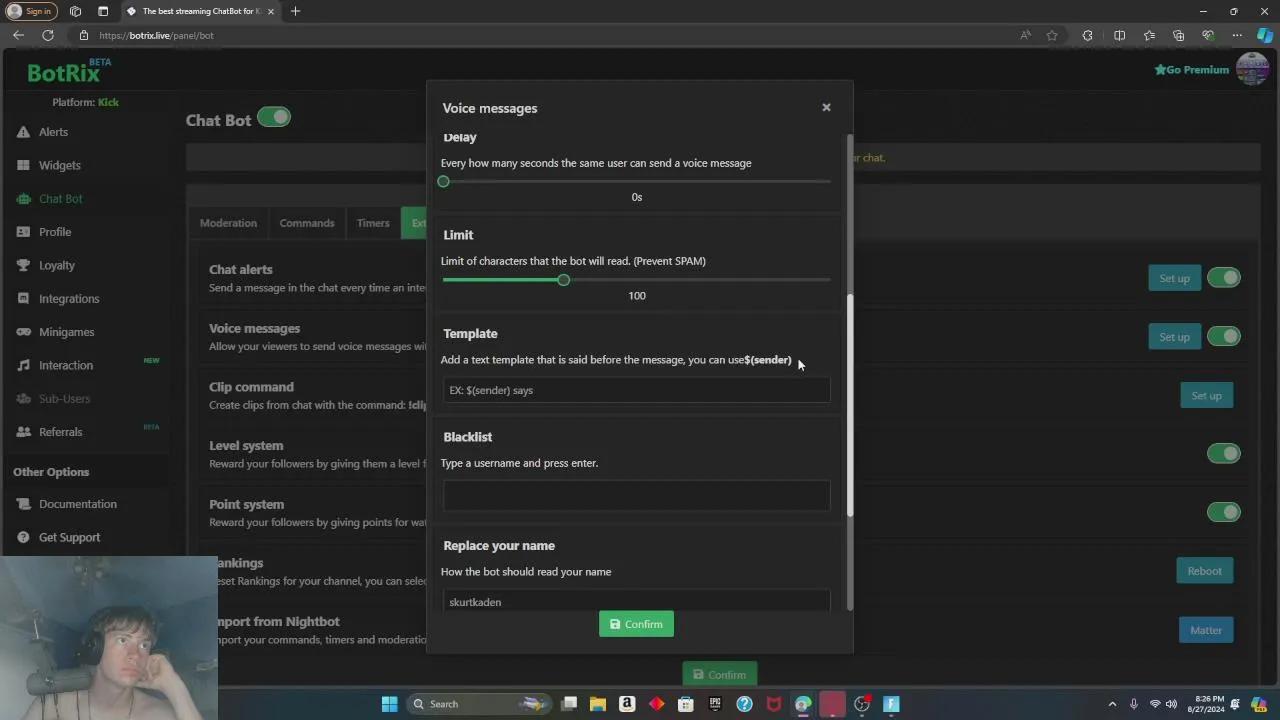The height and width of the screenshot is (720, 1280).
Task: Click the page Confirm button behind dialog
Action: tap(720, 674)
